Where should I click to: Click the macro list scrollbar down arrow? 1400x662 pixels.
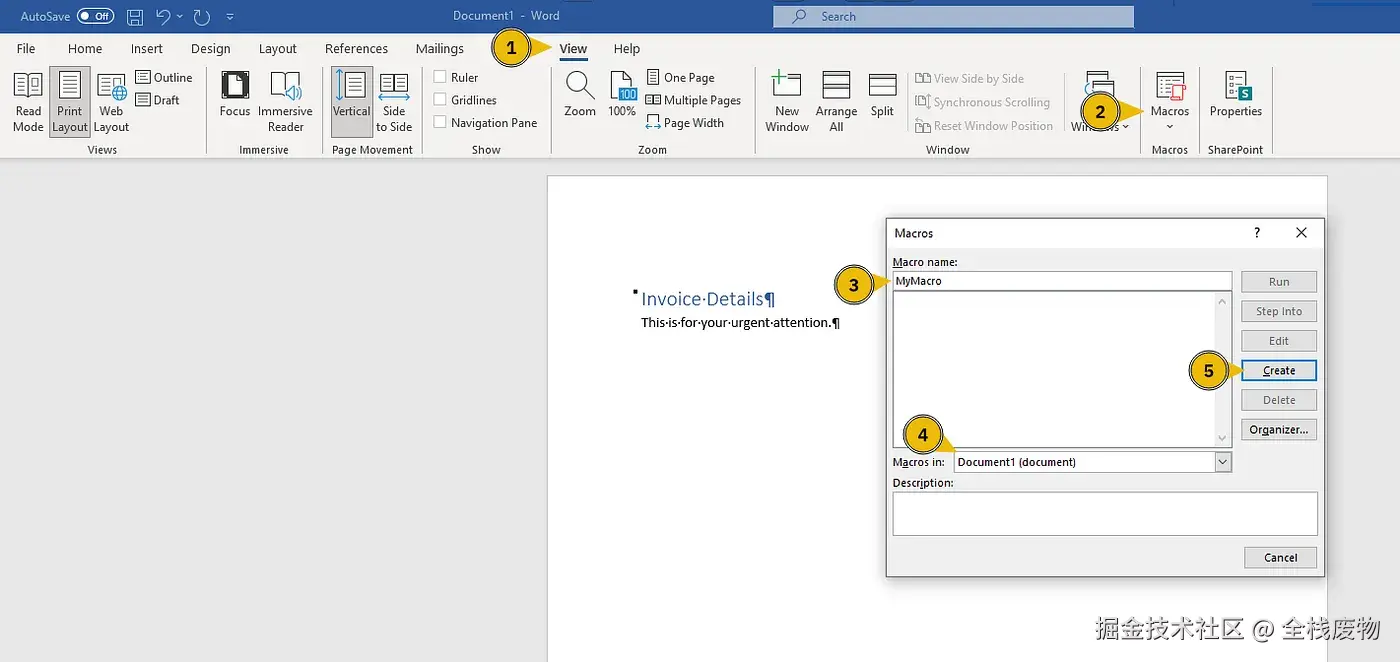[1222, 439]
